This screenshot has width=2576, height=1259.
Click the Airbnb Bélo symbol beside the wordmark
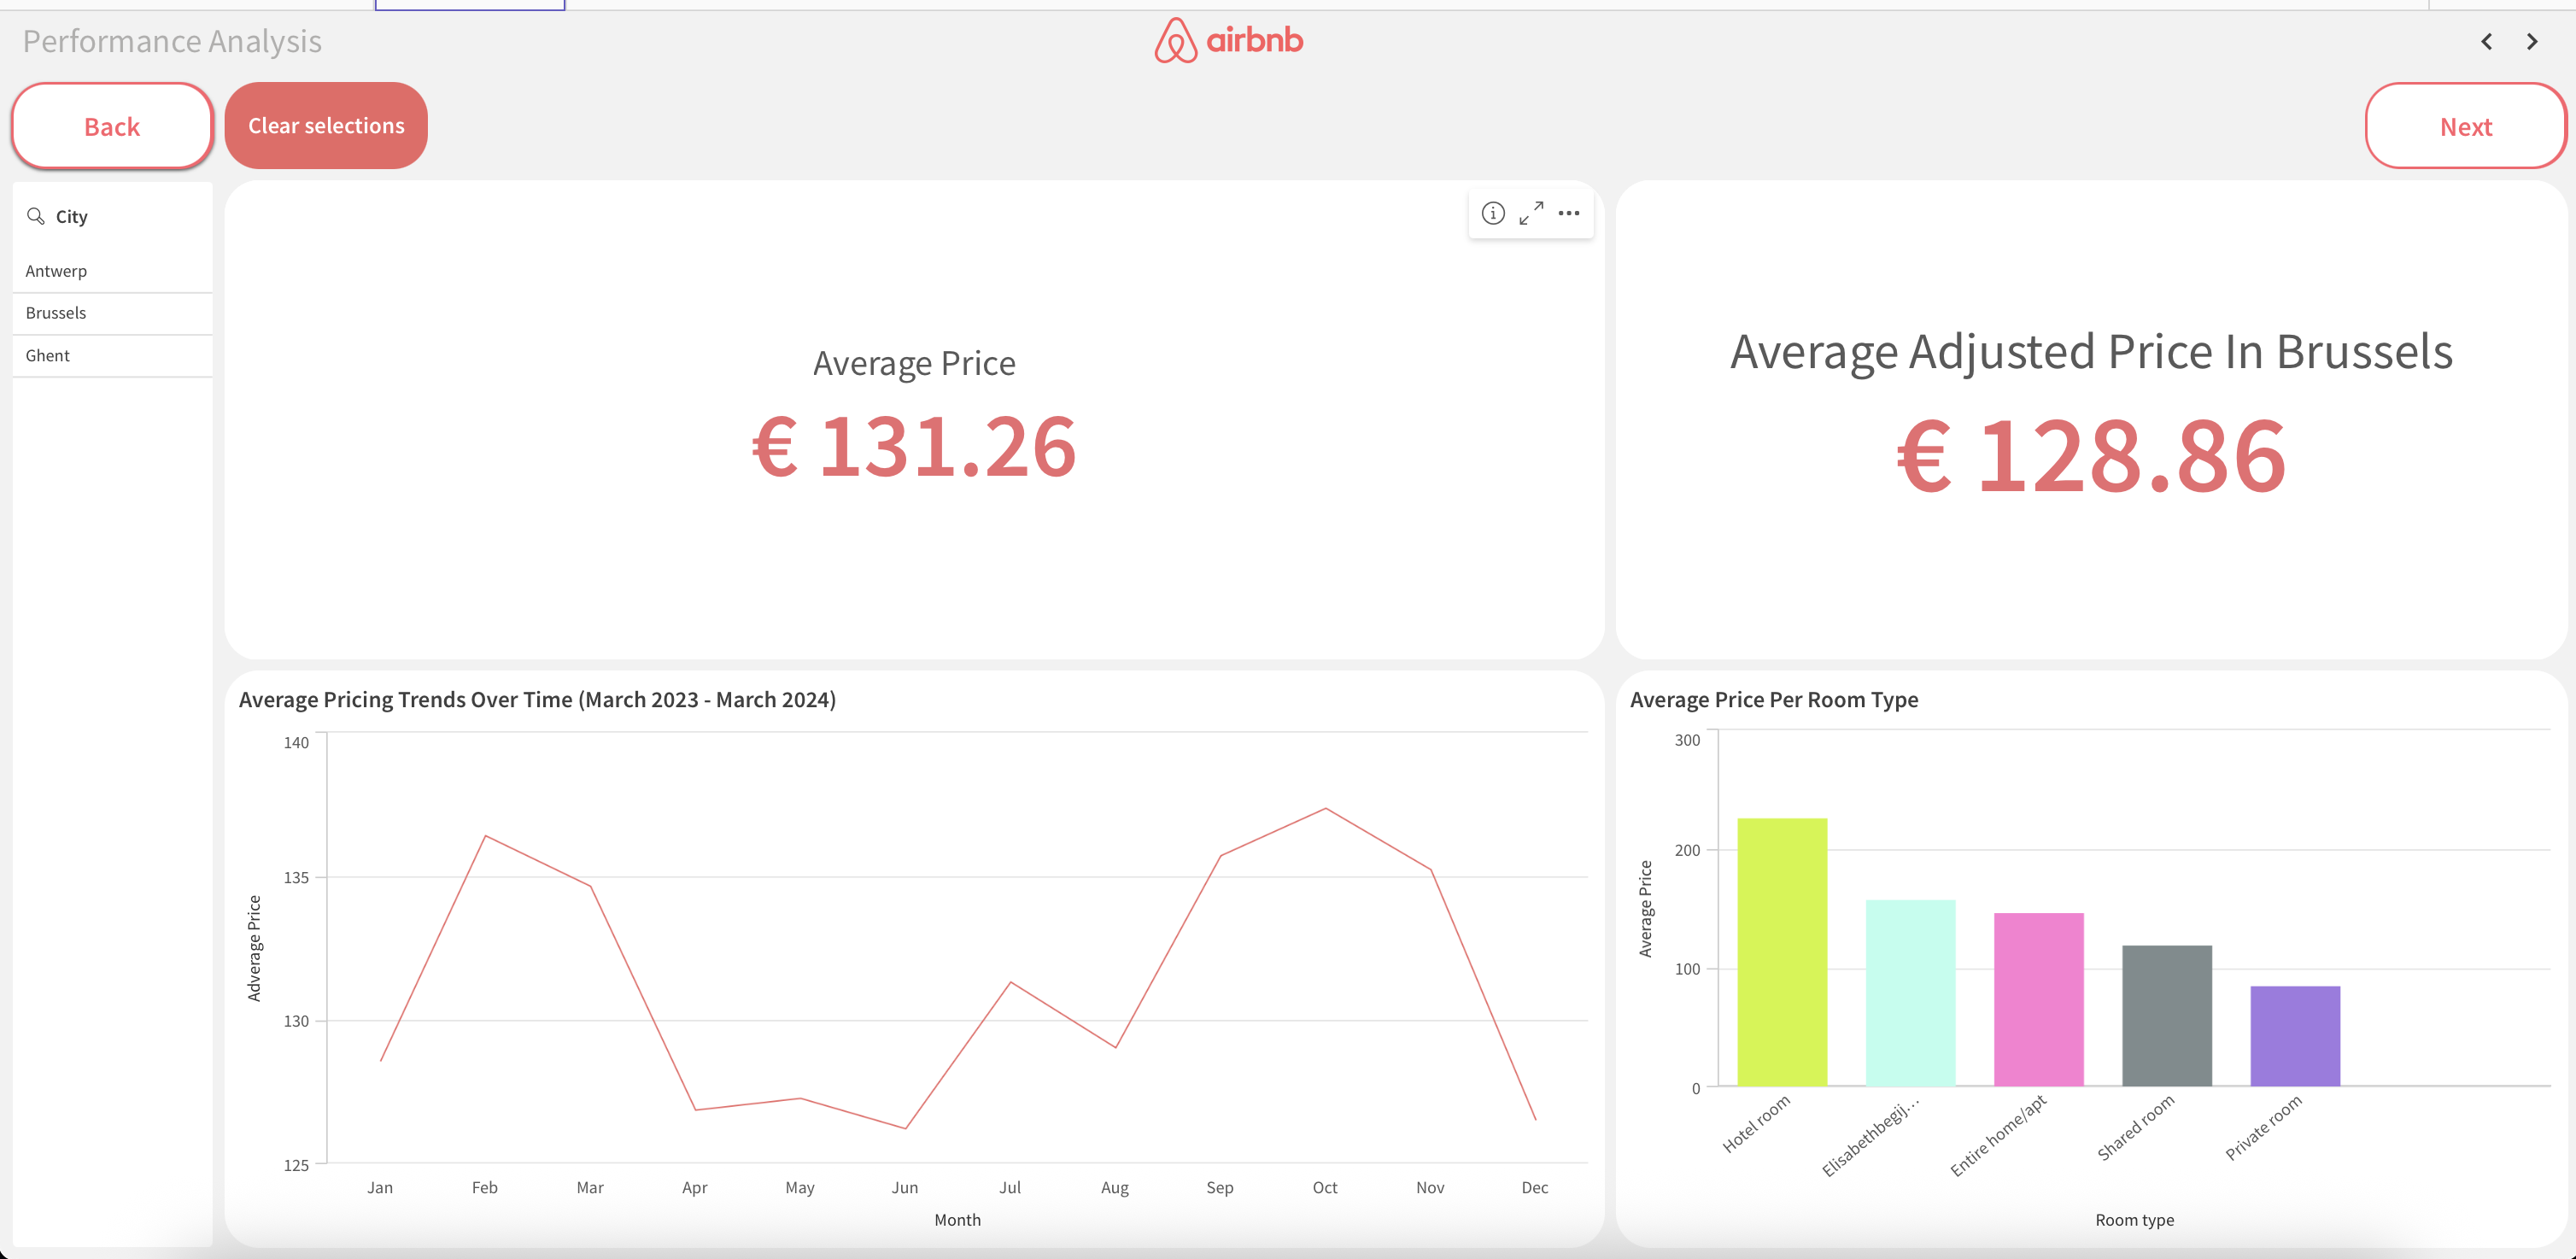(1176, 42)
